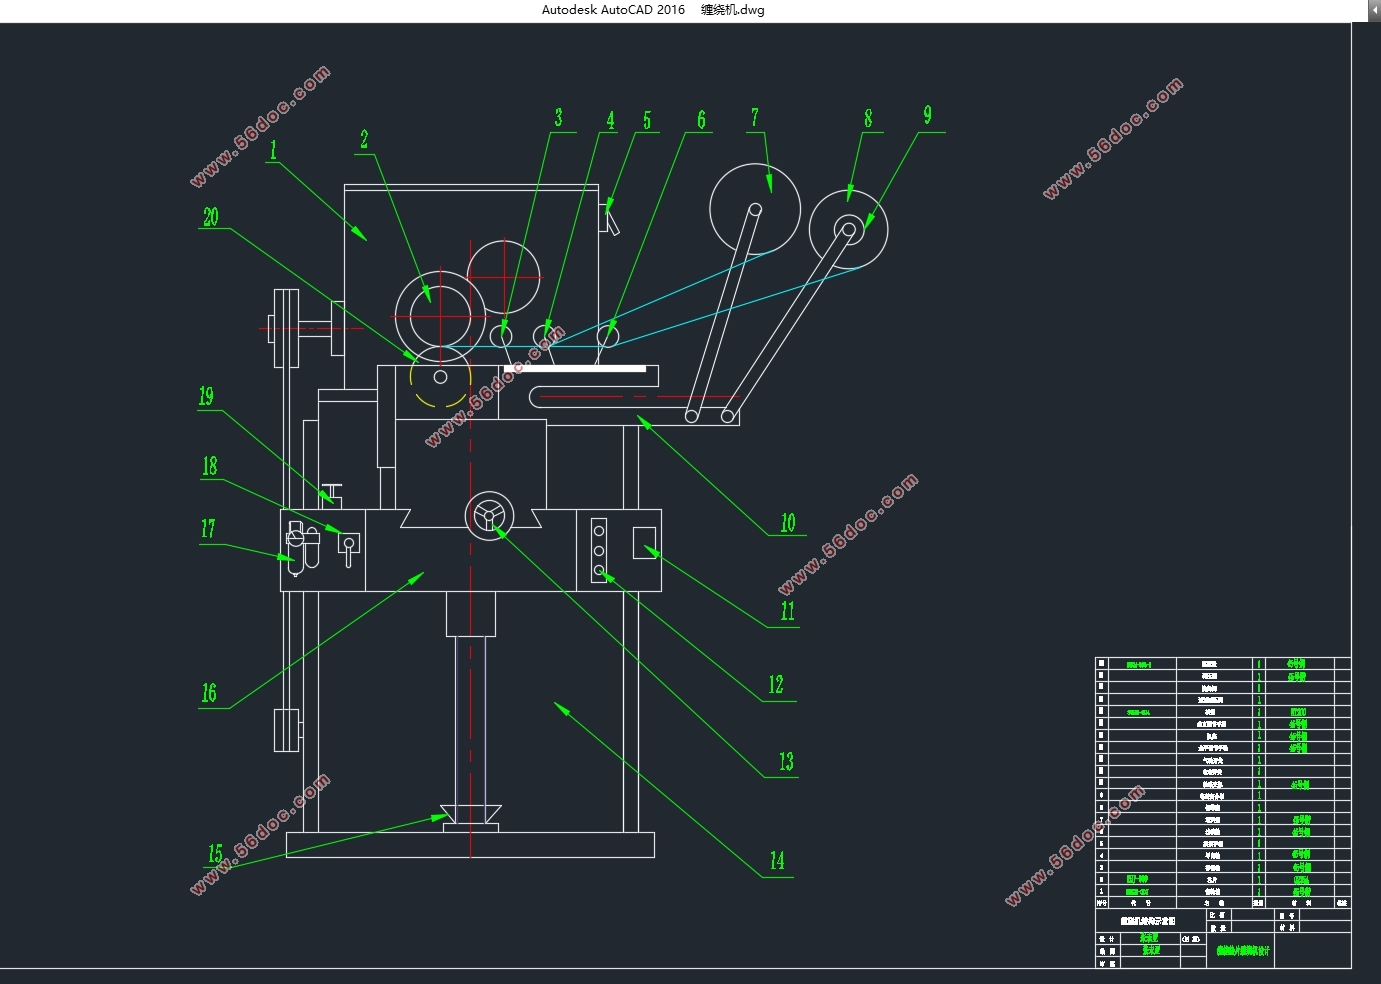Screen dimensions: 1381x984
Task: Select the white flat bar beneath the guide rollers
Action: point(576,368)
